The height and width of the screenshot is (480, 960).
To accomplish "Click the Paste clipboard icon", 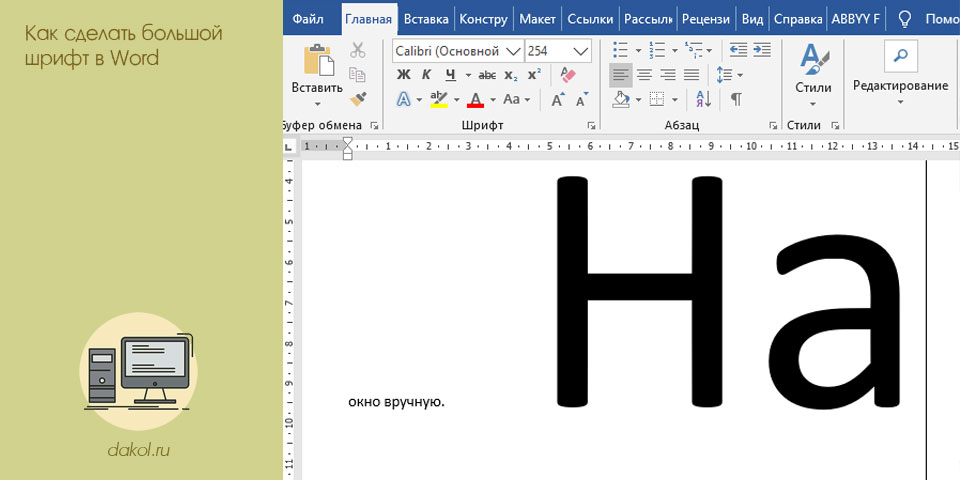I will [x=319, y=60].
